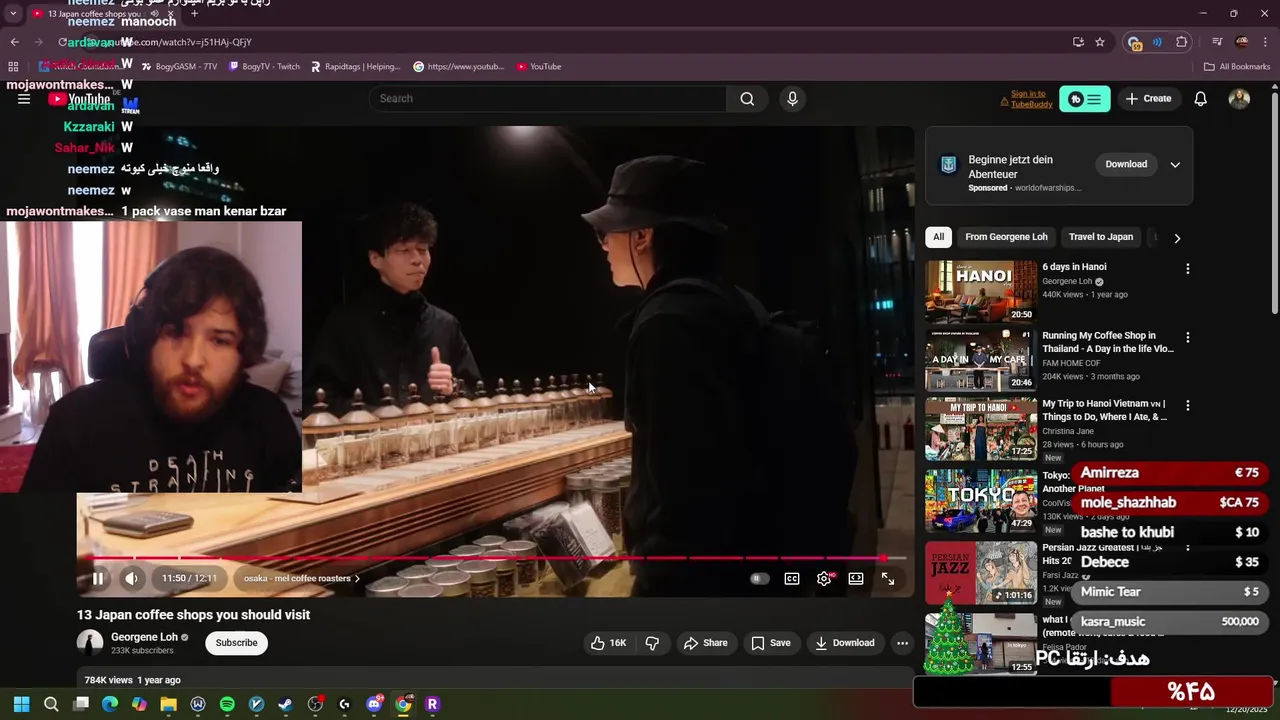Open the YouTube bookmark in bookmarks bar
This screenshot has width=1280, height=720.
539,67
